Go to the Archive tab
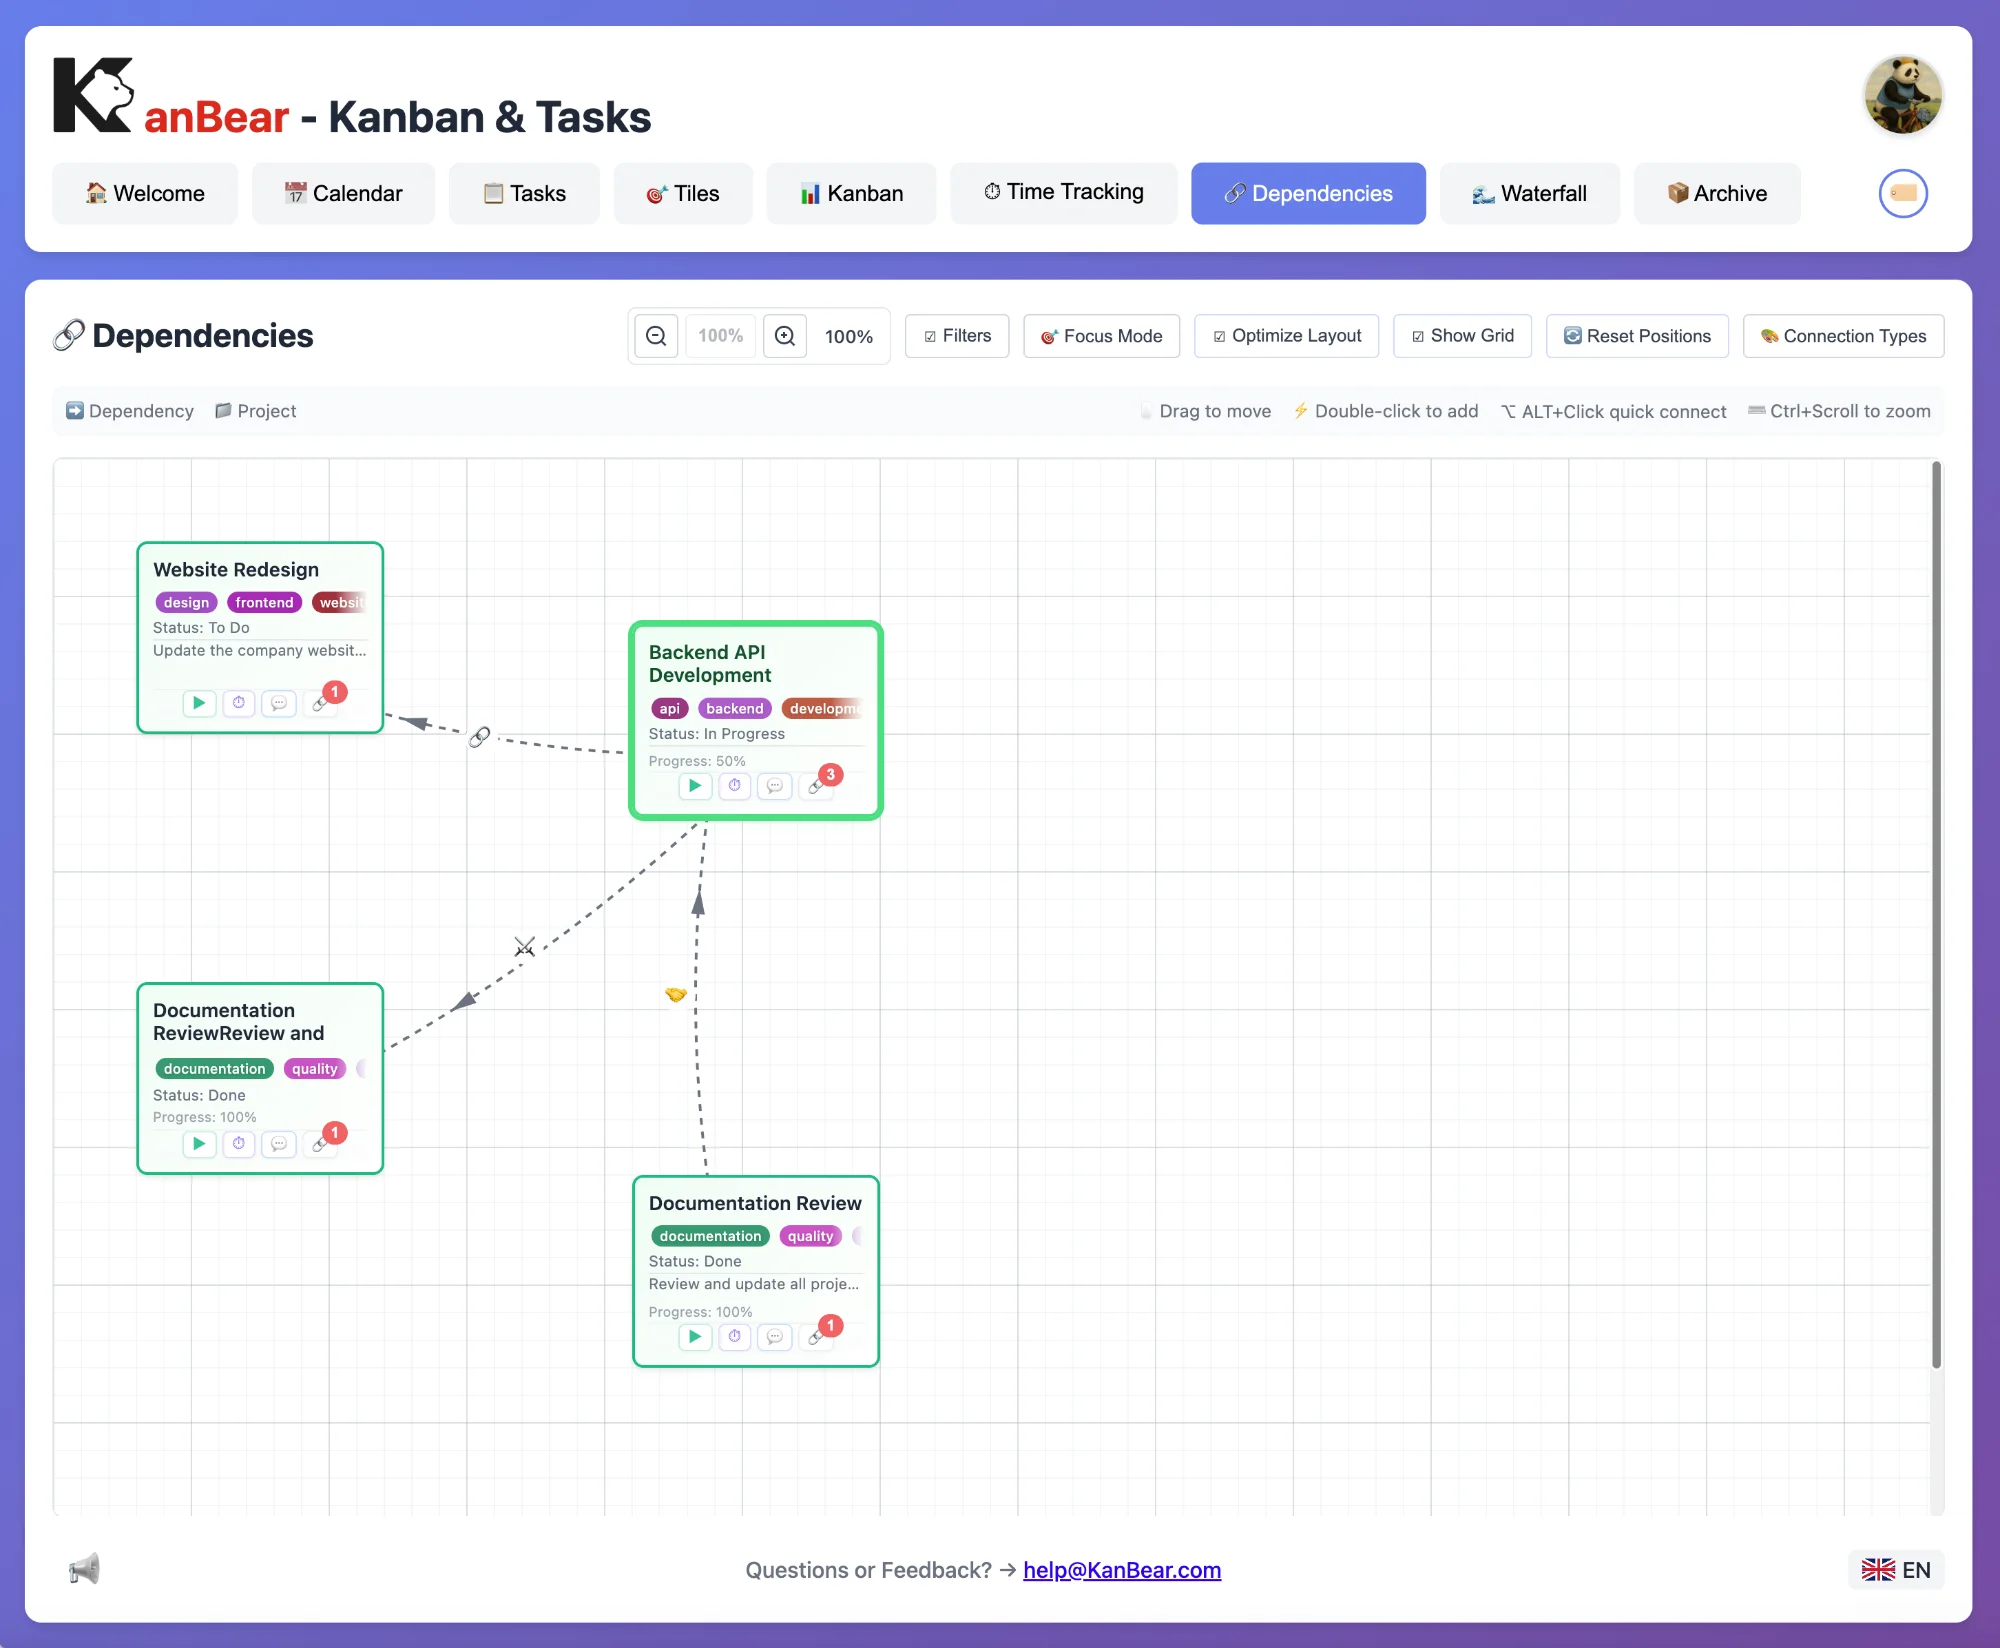The image size is (2000, 1648). coord(1717,193)
